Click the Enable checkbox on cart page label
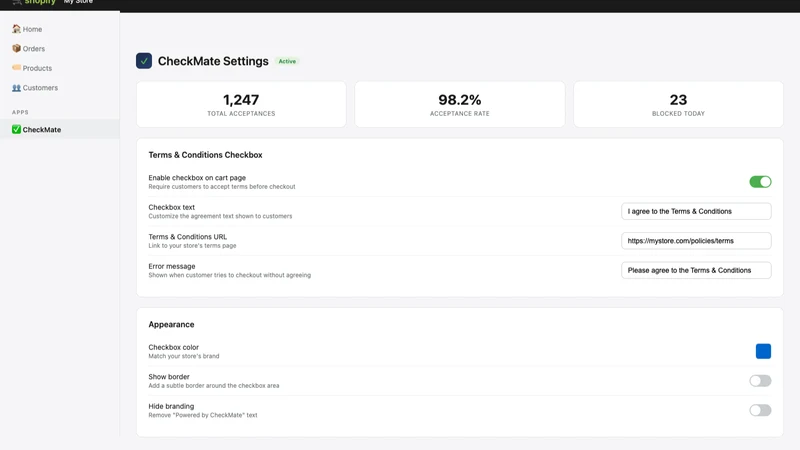 197,178
